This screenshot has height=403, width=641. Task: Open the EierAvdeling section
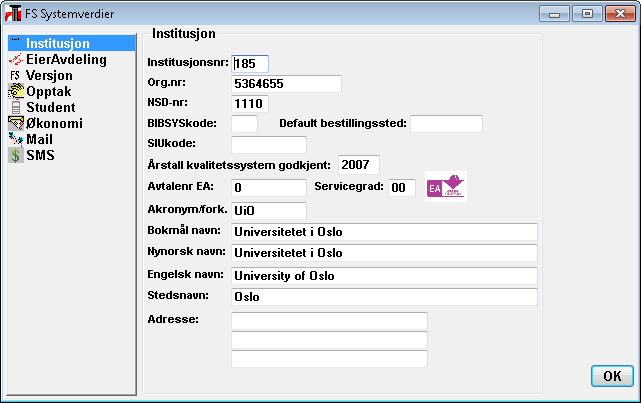pyautogui.click(x=66, y=59)
